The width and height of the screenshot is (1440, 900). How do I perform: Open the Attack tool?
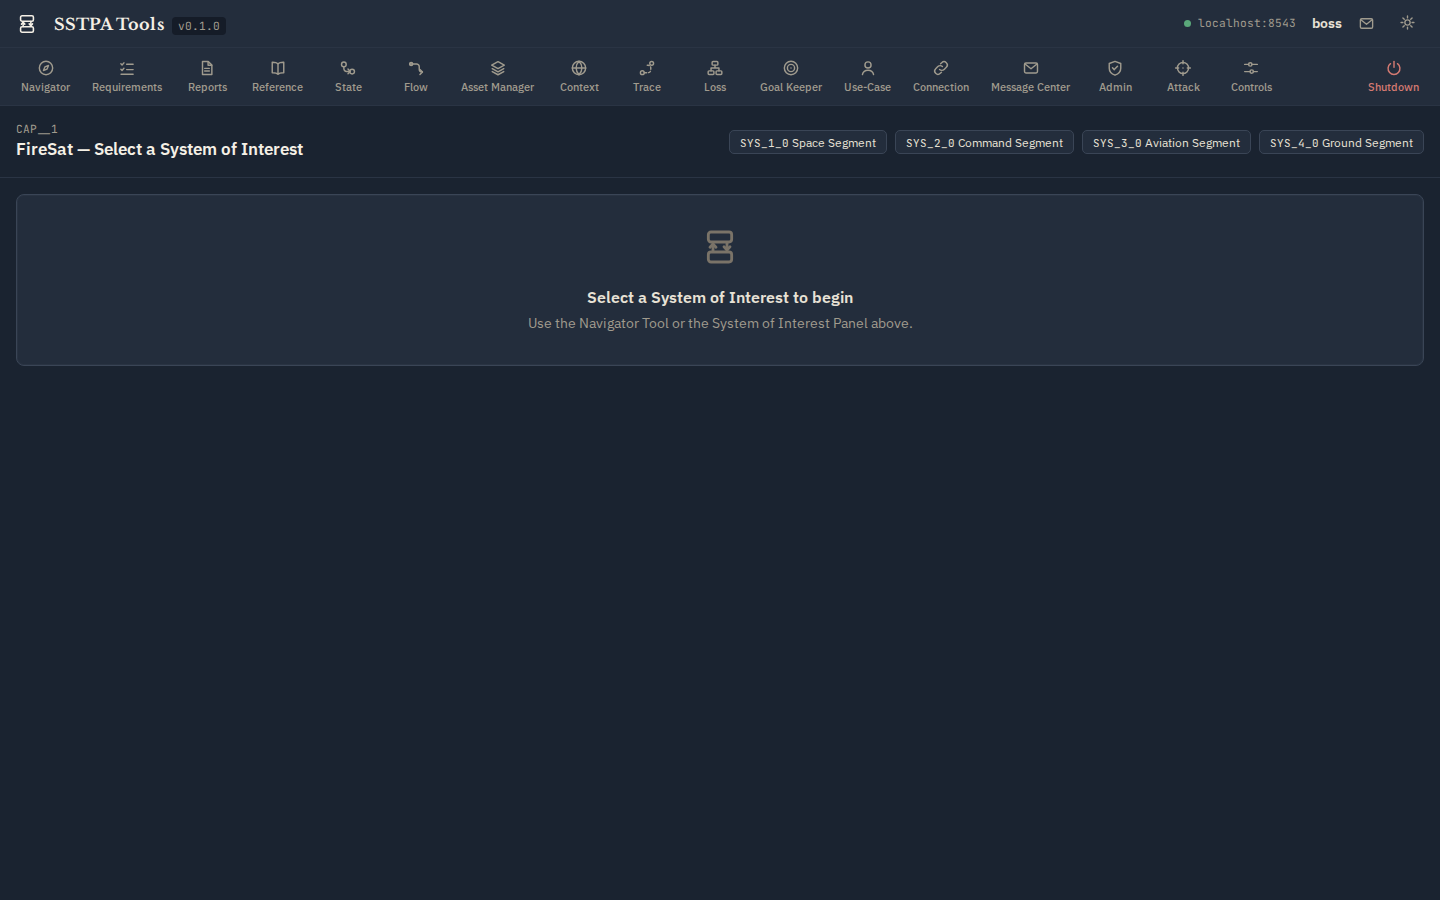1183,76
